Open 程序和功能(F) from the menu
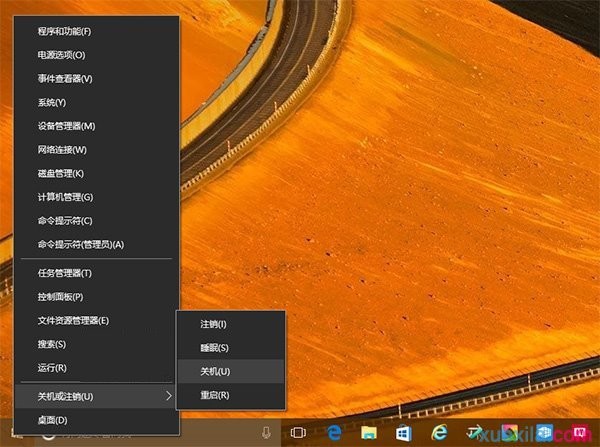Image resolution: width=600 pixels, height=447 pixels. tap(65, 31)
